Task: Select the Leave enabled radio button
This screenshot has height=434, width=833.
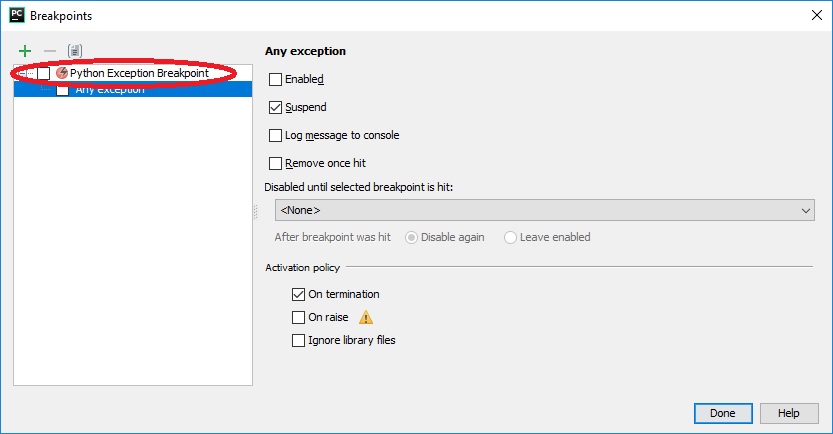Action: 511,237
